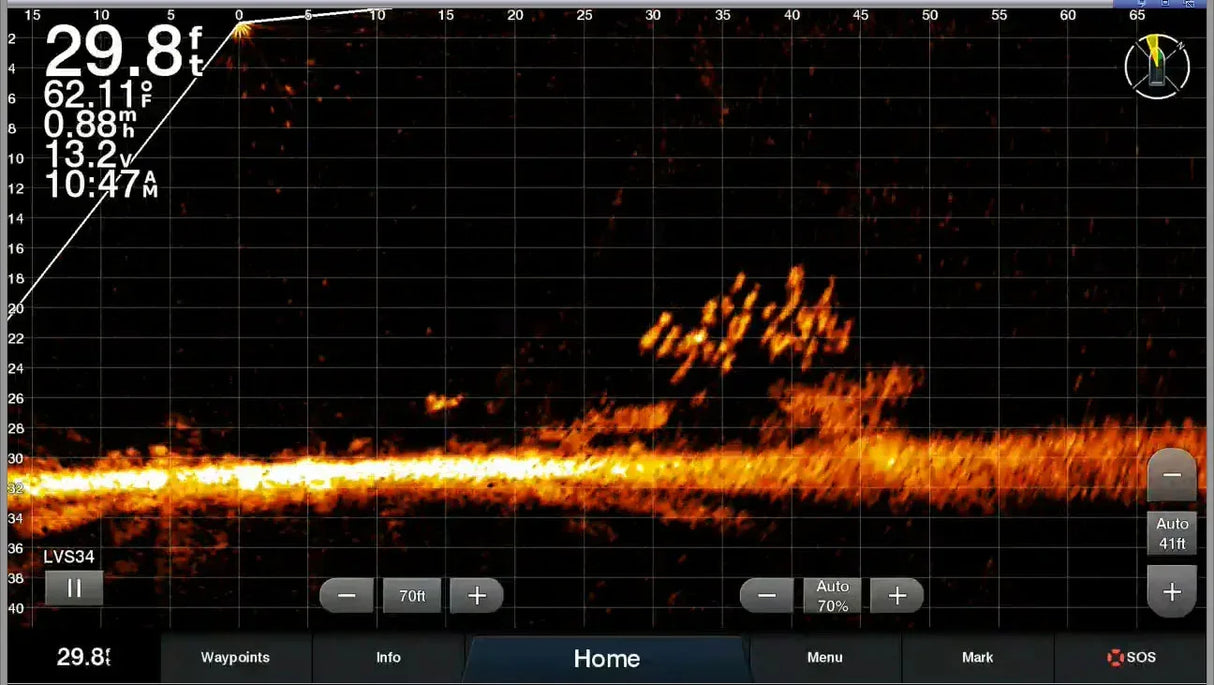Screen dimensions: 1214x685
Task: Tap the gain percentage slider control
Action: [x=832, y=595]
